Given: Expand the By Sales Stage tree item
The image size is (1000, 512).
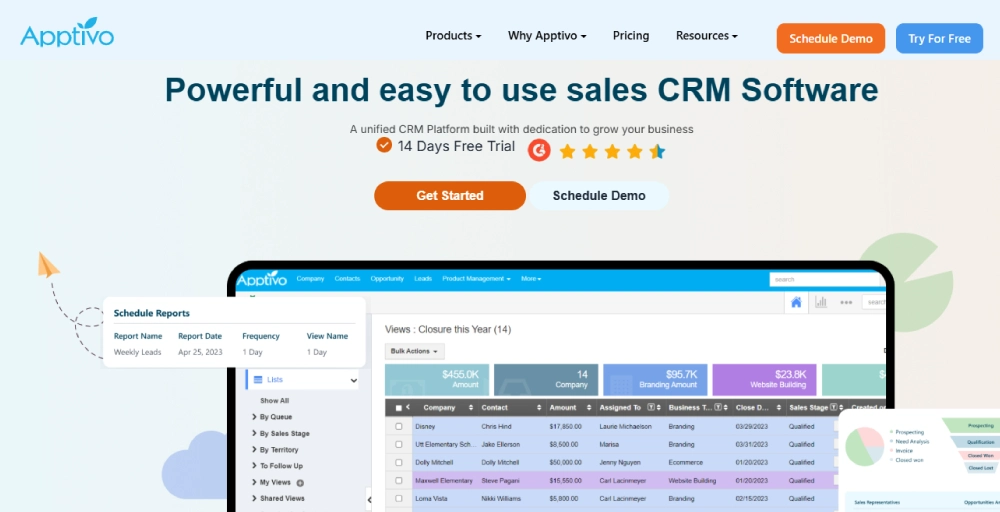Looking at the screenshot, I should click(254, 434).
